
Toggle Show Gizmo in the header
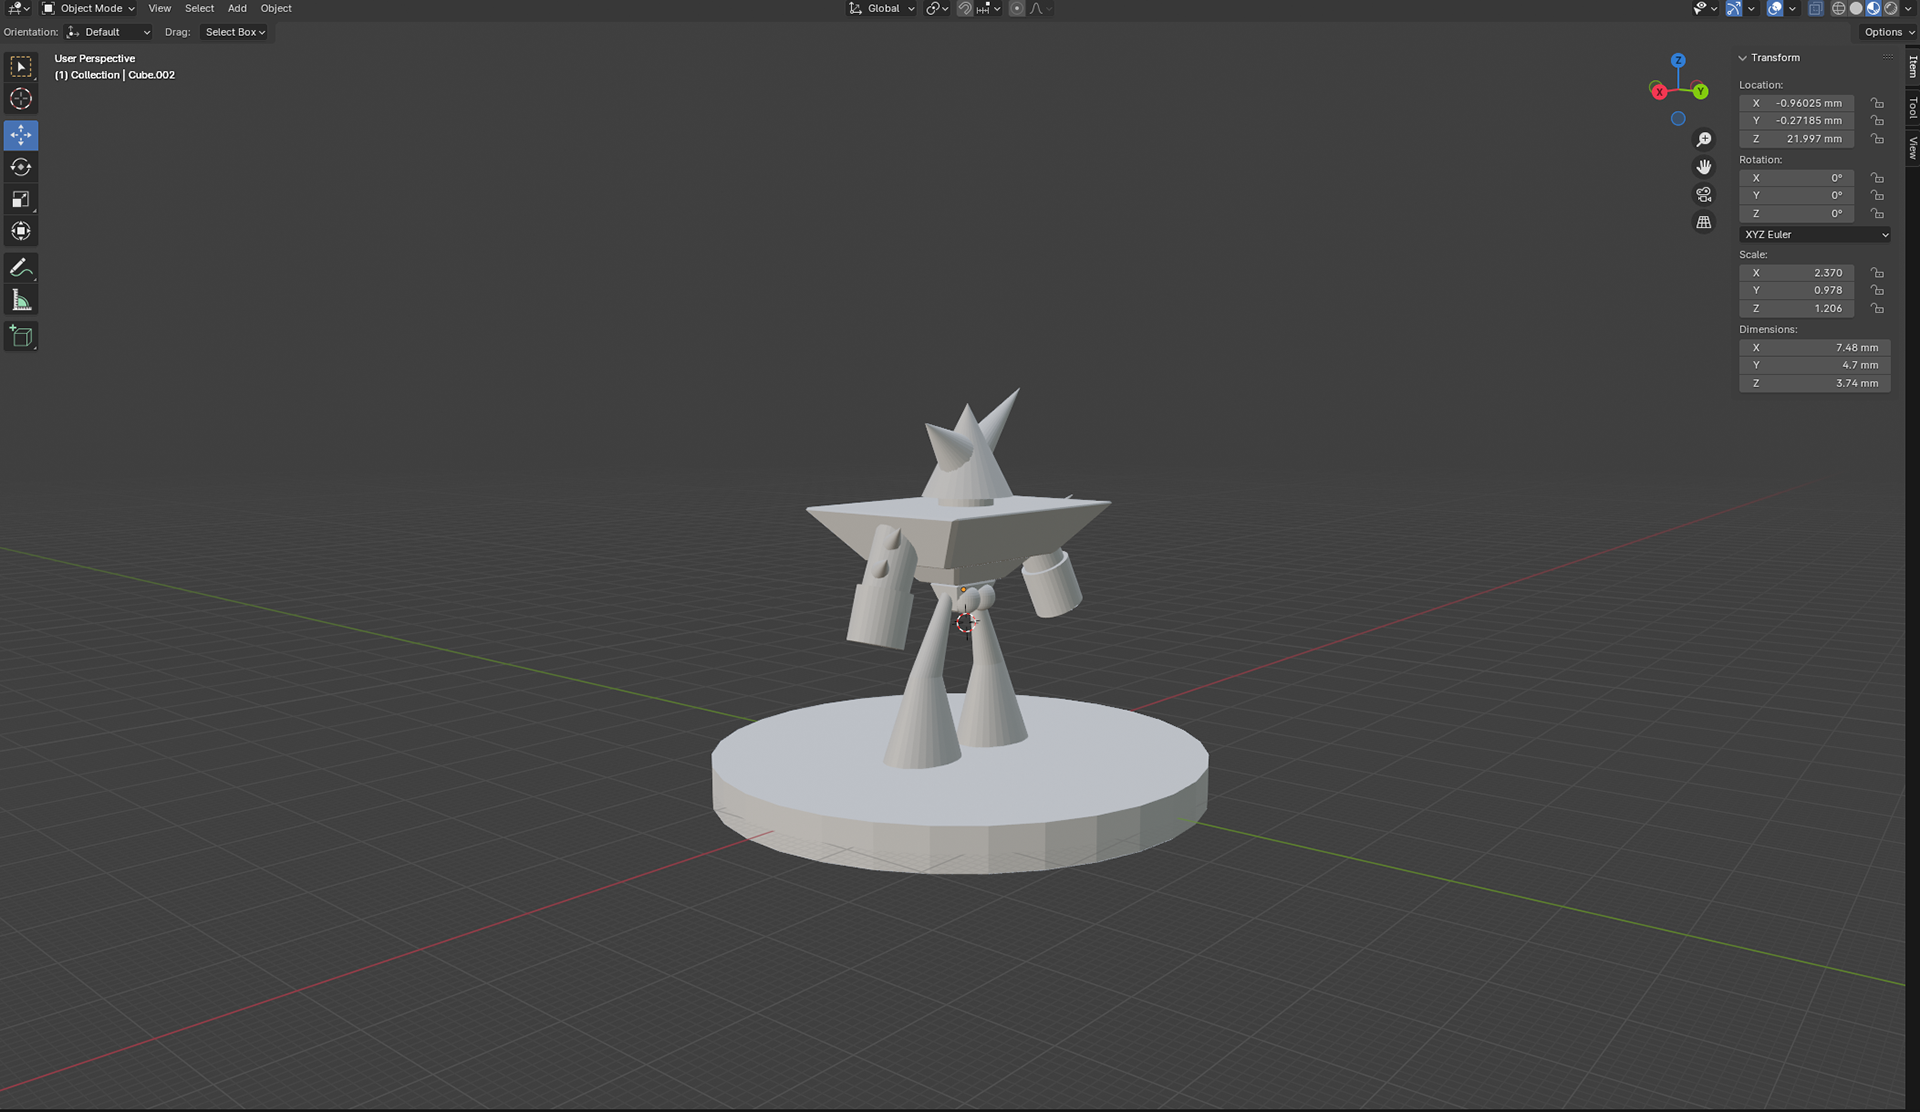point(1734,8)
